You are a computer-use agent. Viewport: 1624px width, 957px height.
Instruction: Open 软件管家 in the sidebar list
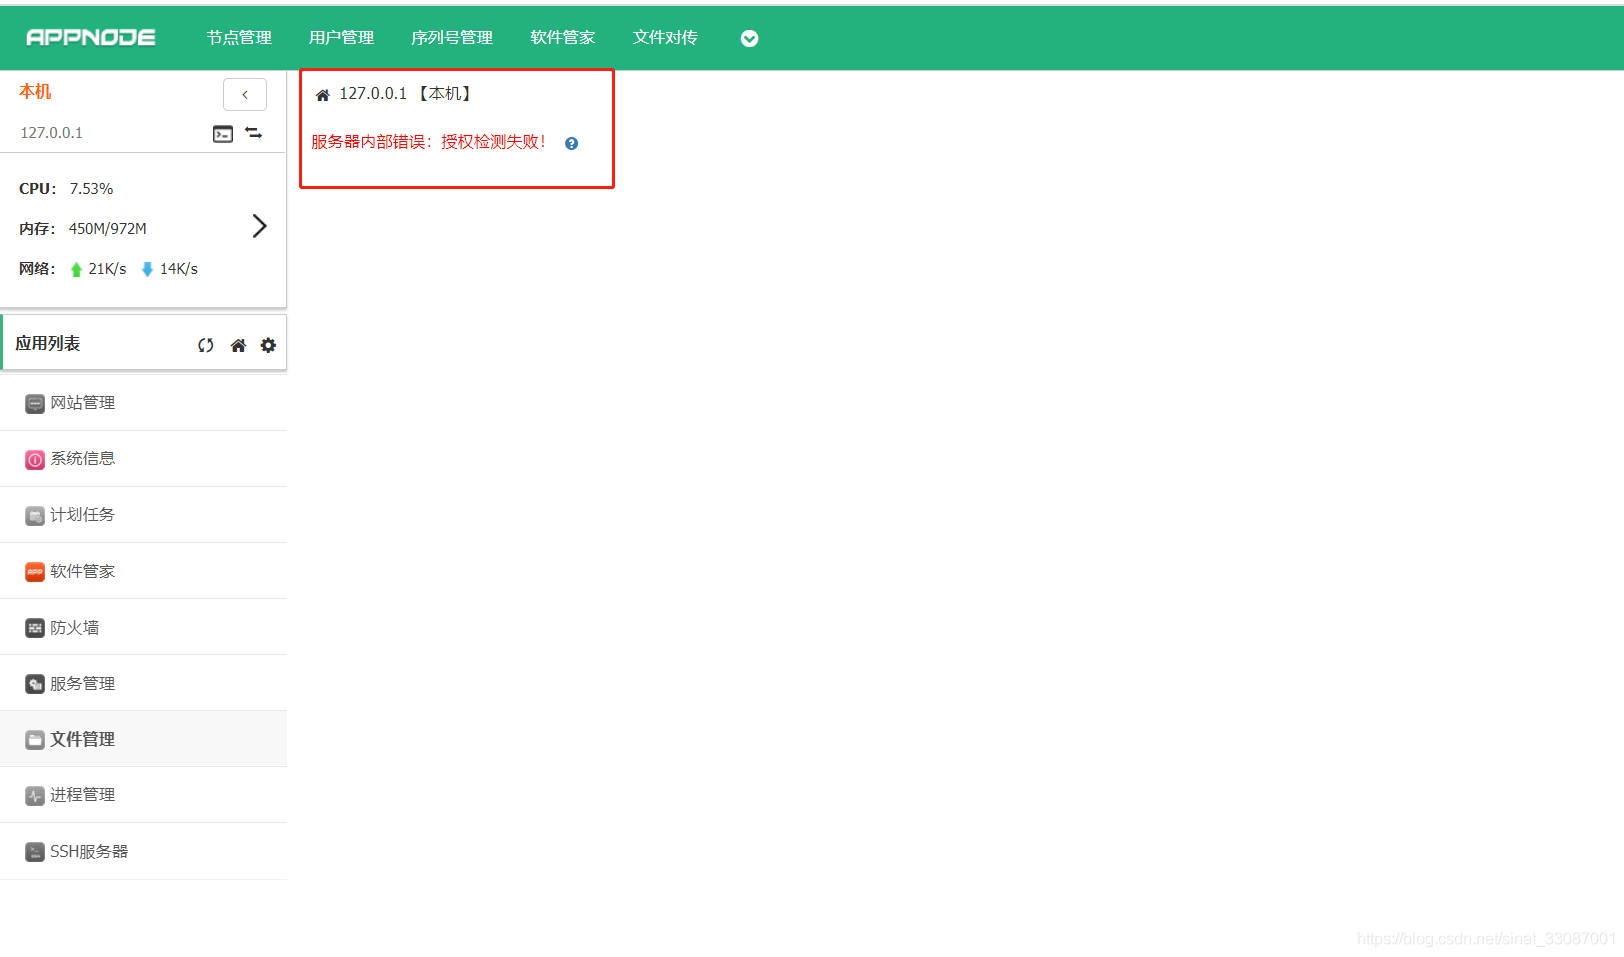pos(144,571)
